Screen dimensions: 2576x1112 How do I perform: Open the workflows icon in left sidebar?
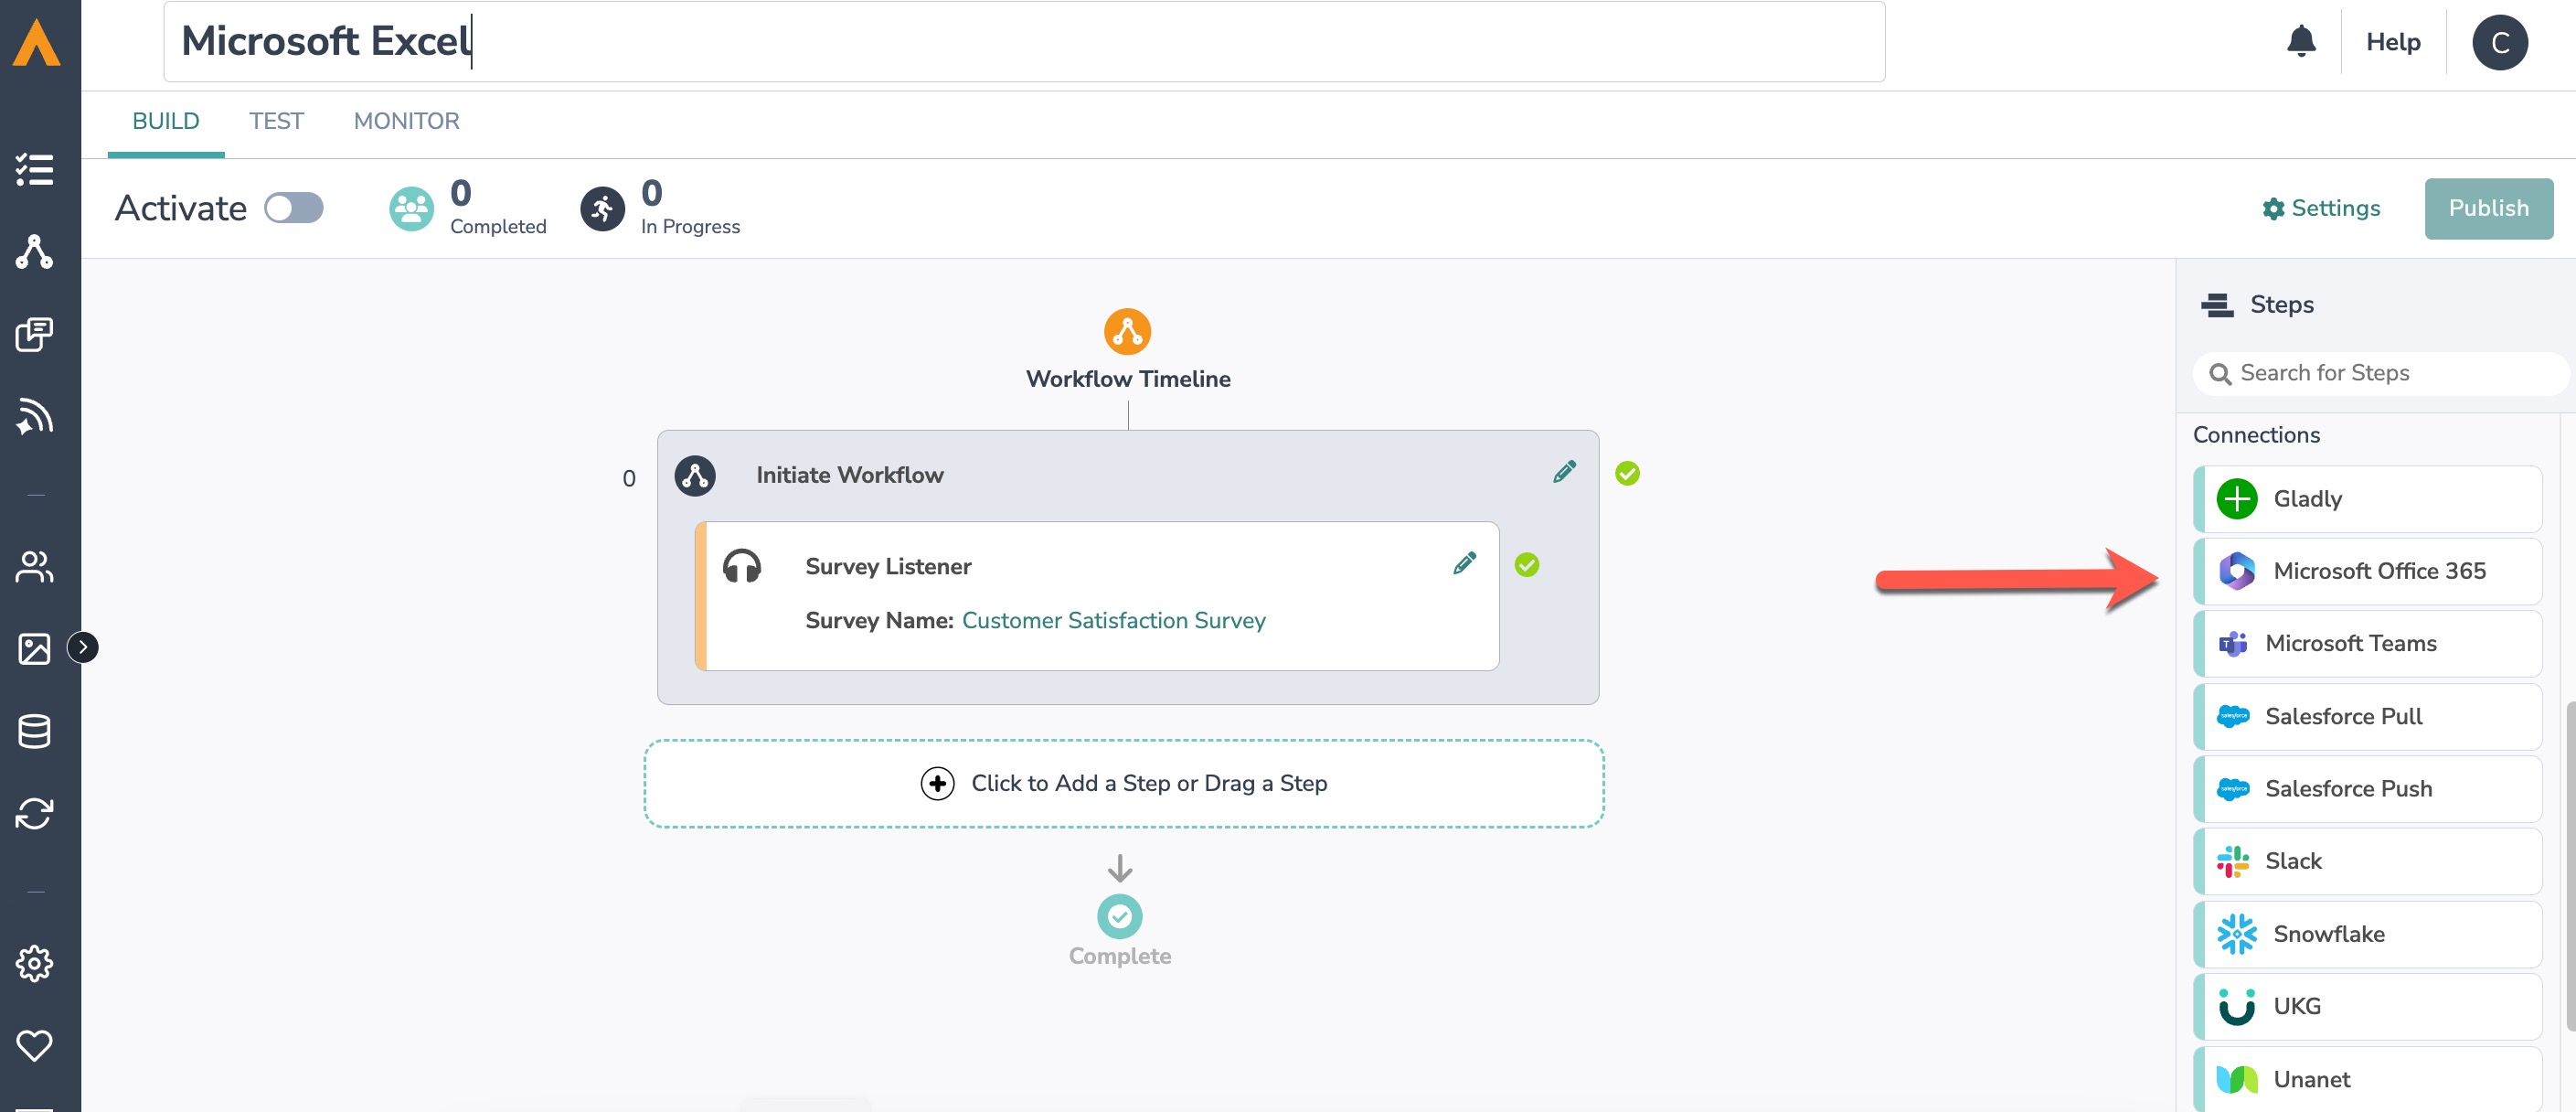(x=35, y=252)
